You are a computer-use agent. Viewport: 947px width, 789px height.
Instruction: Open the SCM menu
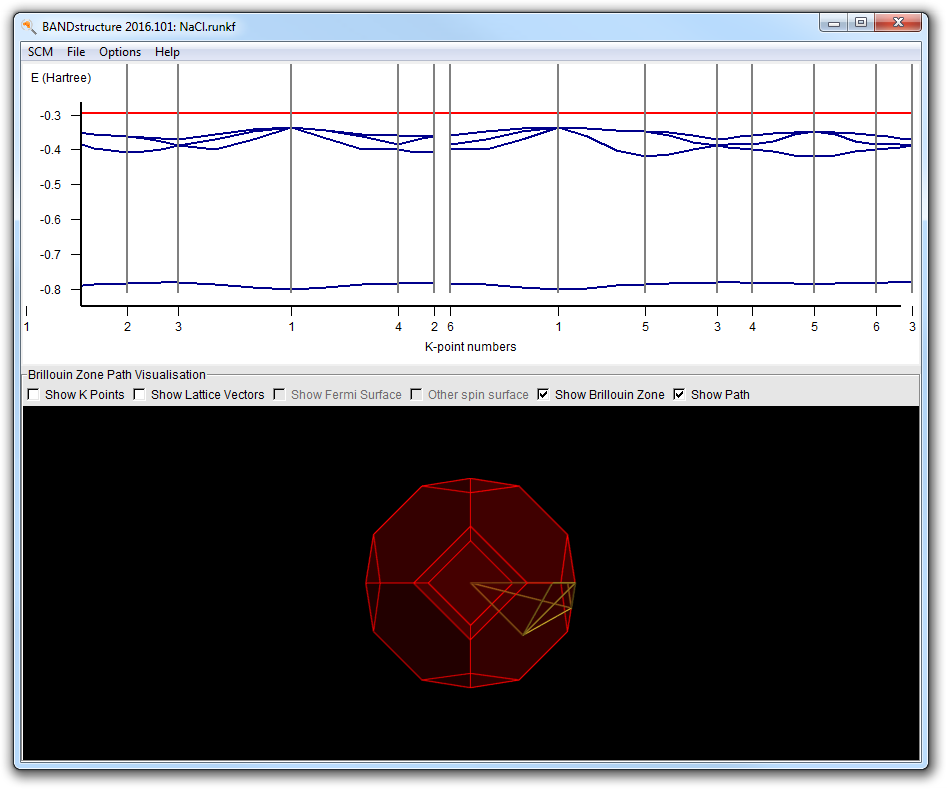click(40, 52)
